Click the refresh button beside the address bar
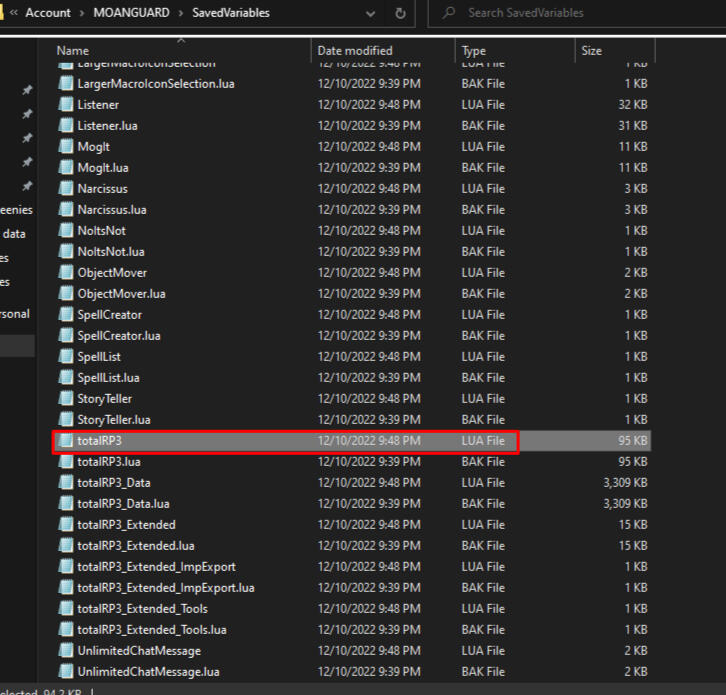 (400, 13)
